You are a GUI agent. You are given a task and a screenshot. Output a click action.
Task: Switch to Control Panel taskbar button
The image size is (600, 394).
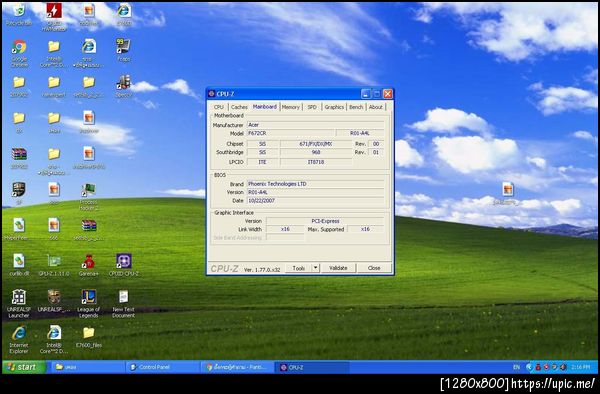[x=163, y=367]
